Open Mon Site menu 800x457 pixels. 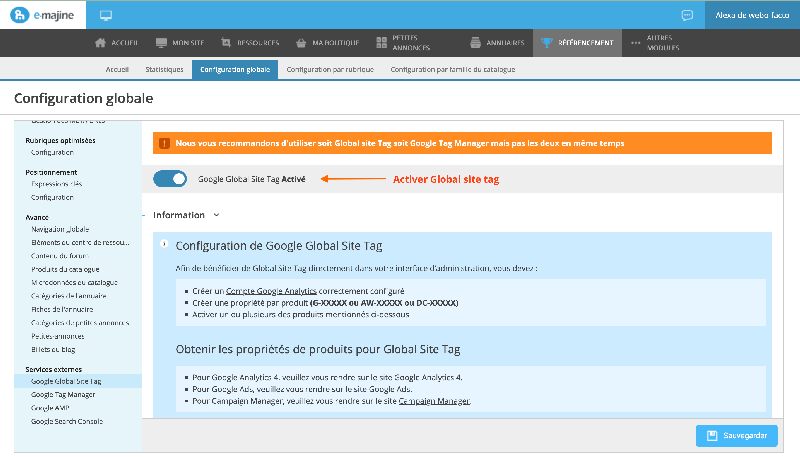pyautogui.click(x=180, y=43)
